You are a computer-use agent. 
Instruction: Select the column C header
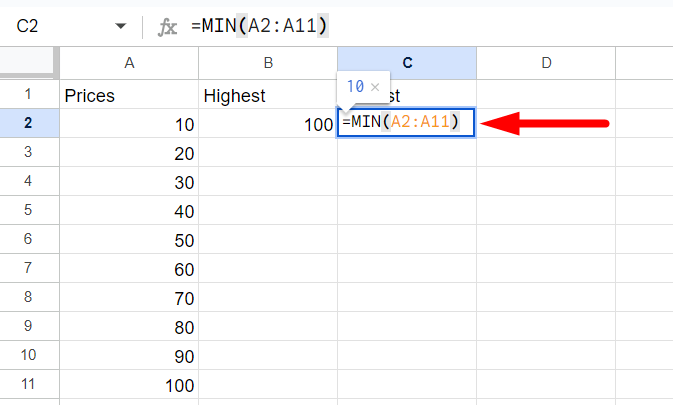[407, 63]
